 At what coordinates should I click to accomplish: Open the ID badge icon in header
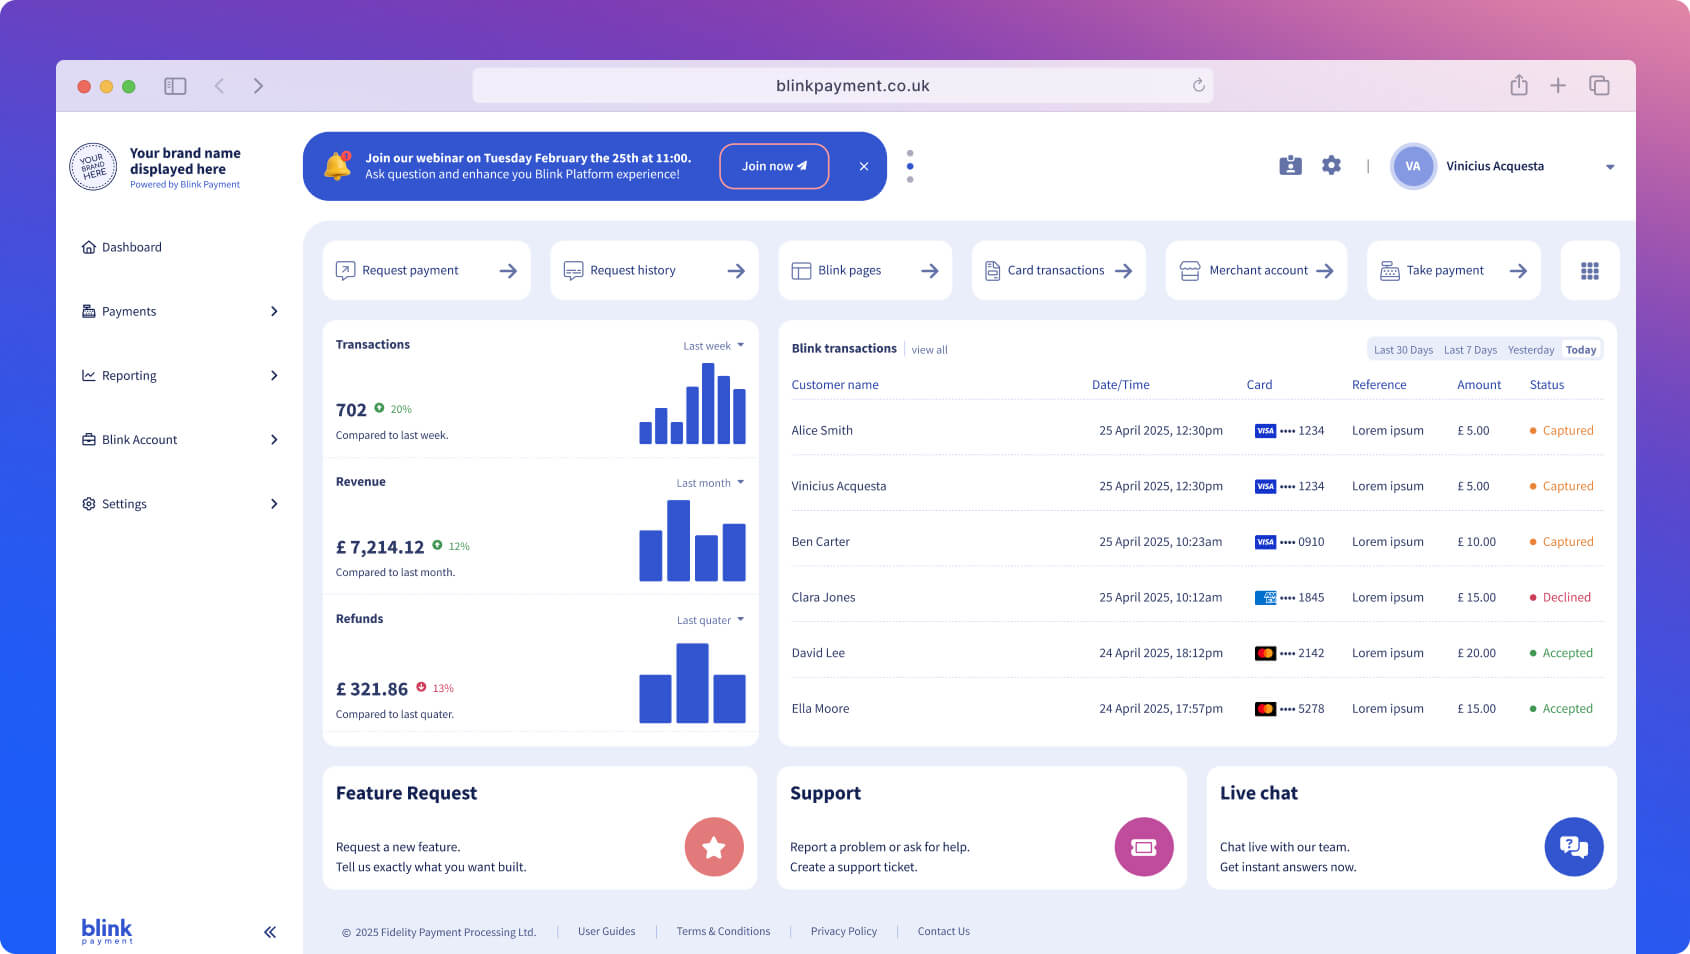coord(1290,165)
